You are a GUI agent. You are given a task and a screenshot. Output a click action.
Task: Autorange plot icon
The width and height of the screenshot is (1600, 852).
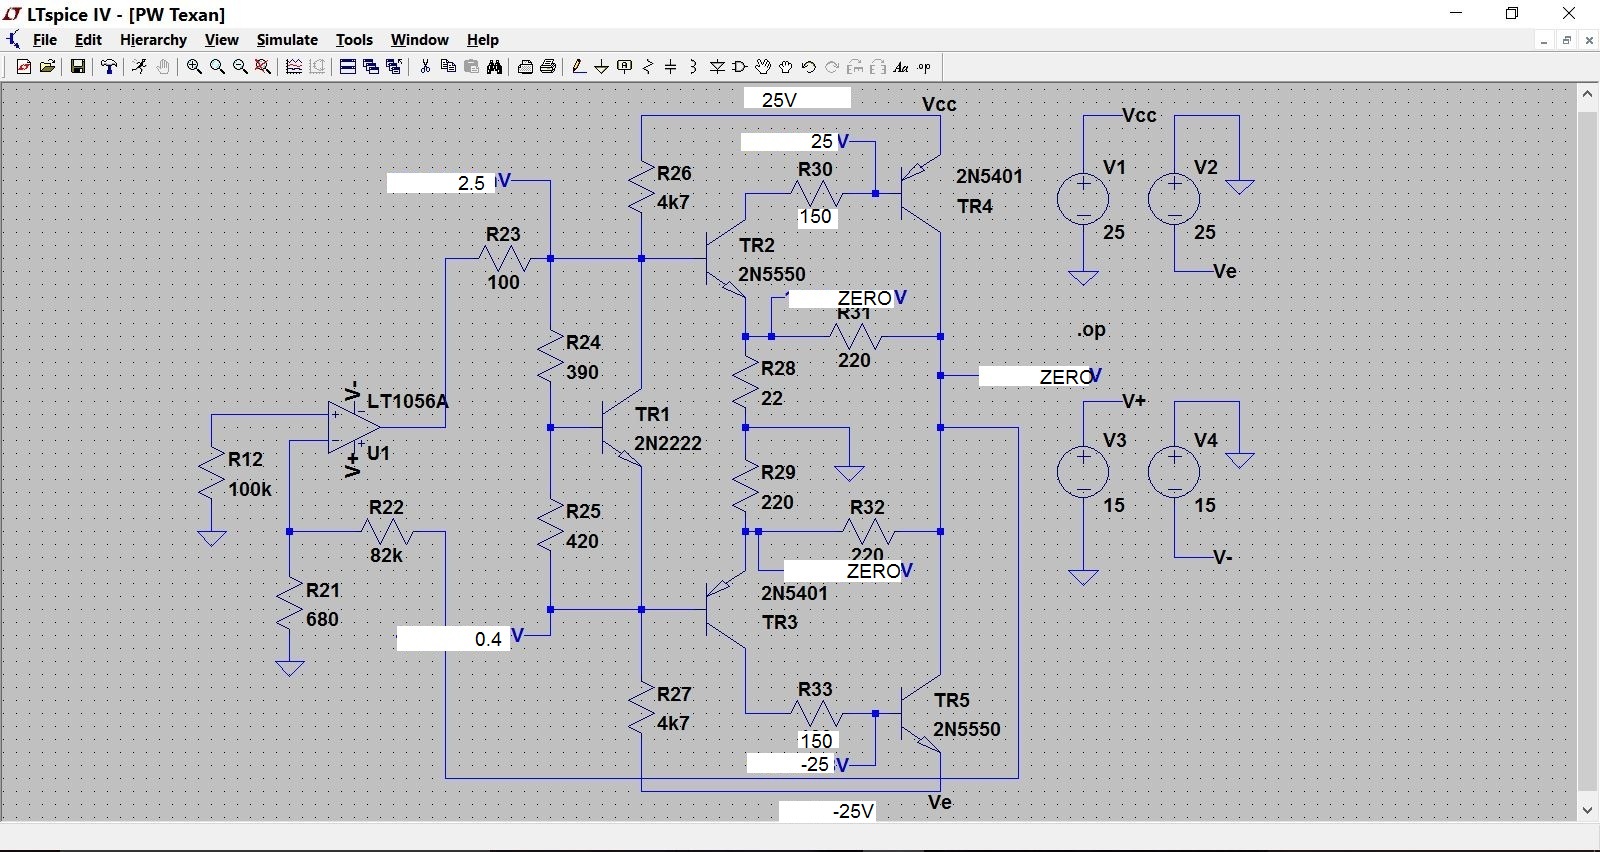(294, 67)
